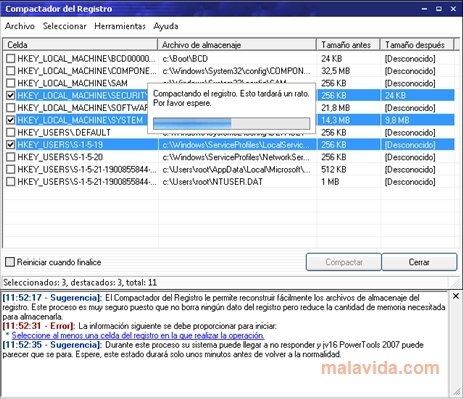Click the Compactar button
The height and width of the screenshot is (399, 463).
click(344, 262)
